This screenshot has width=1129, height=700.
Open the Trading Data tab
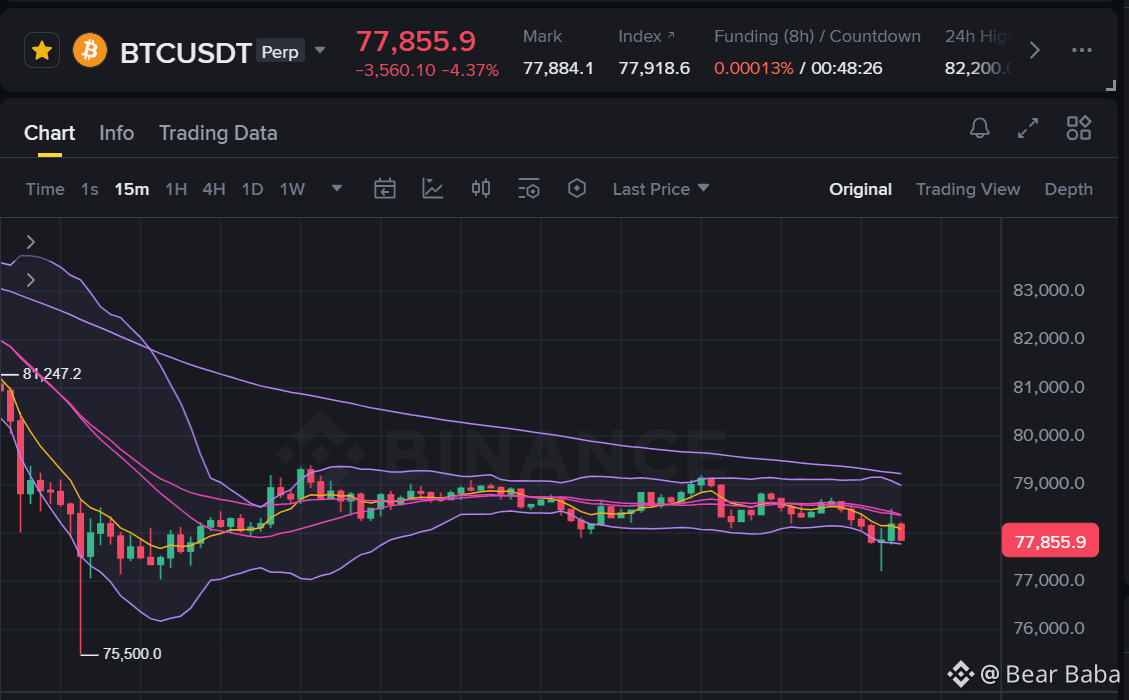click(218, 133)
